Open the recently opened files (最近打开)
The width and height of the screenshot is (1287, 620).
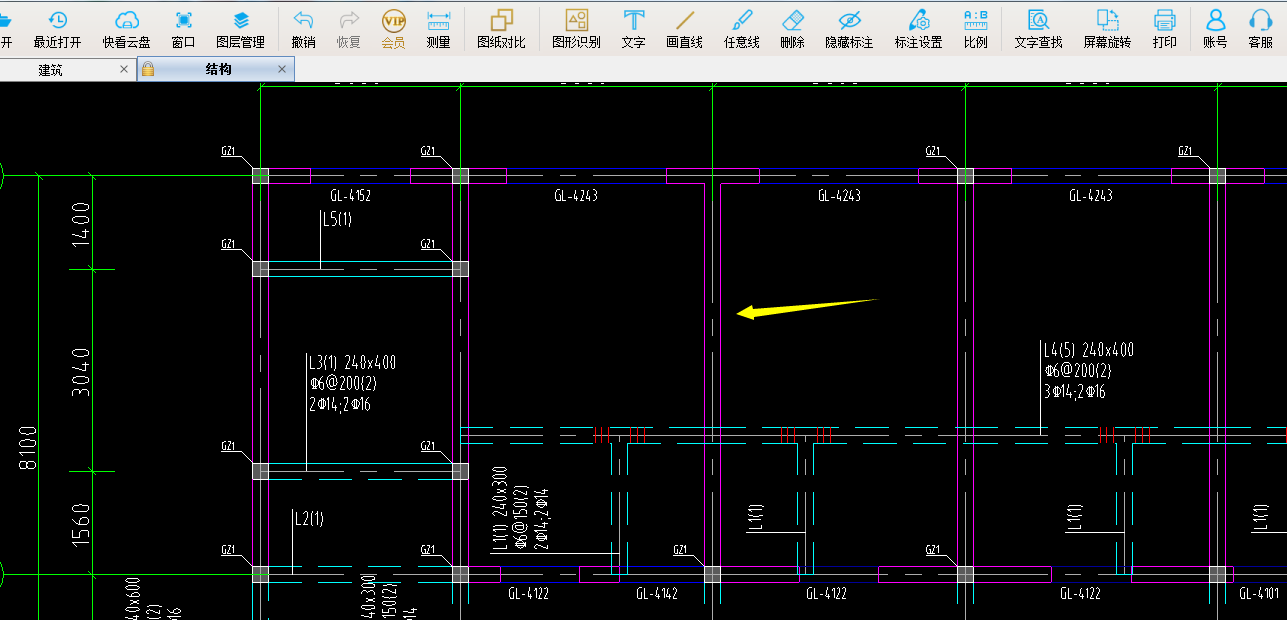pyautogui.click(x=57, y=28)
